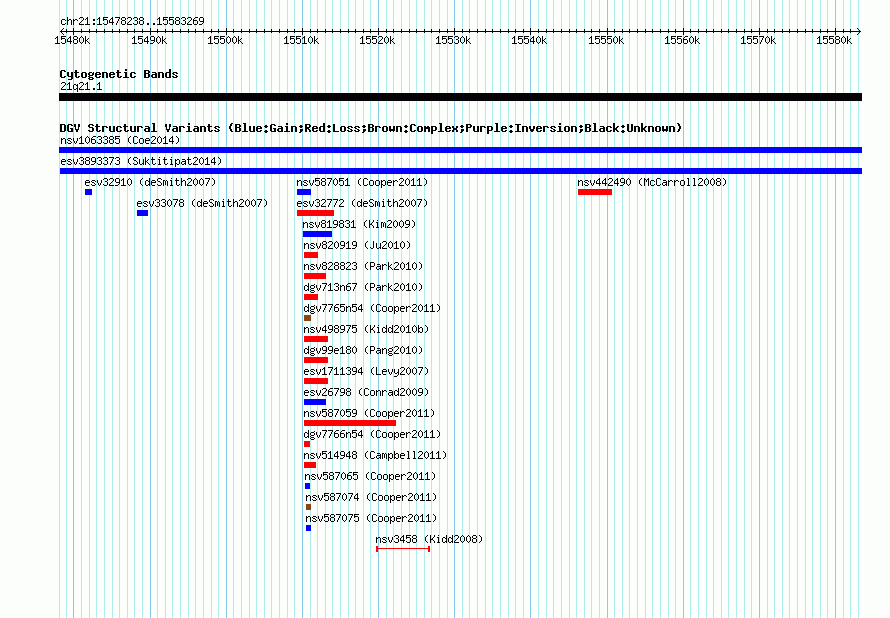
Task: Select long red nsv587059 loss bar
Action: tap(350, 423)
